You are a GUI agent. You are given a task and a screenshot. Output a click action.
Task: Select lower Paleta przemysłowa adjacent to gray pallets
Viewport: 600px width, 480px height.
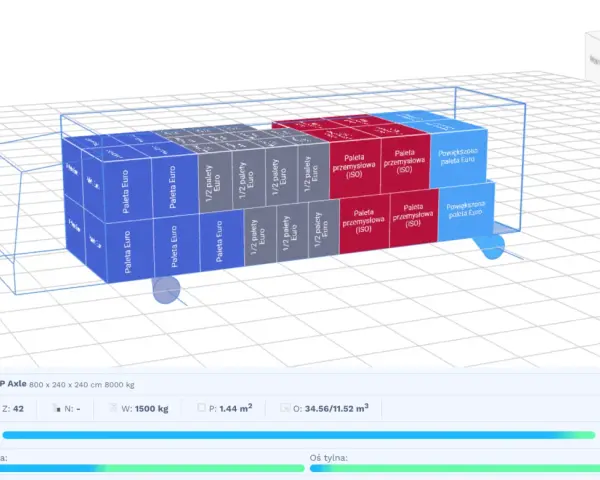point(364,222)
